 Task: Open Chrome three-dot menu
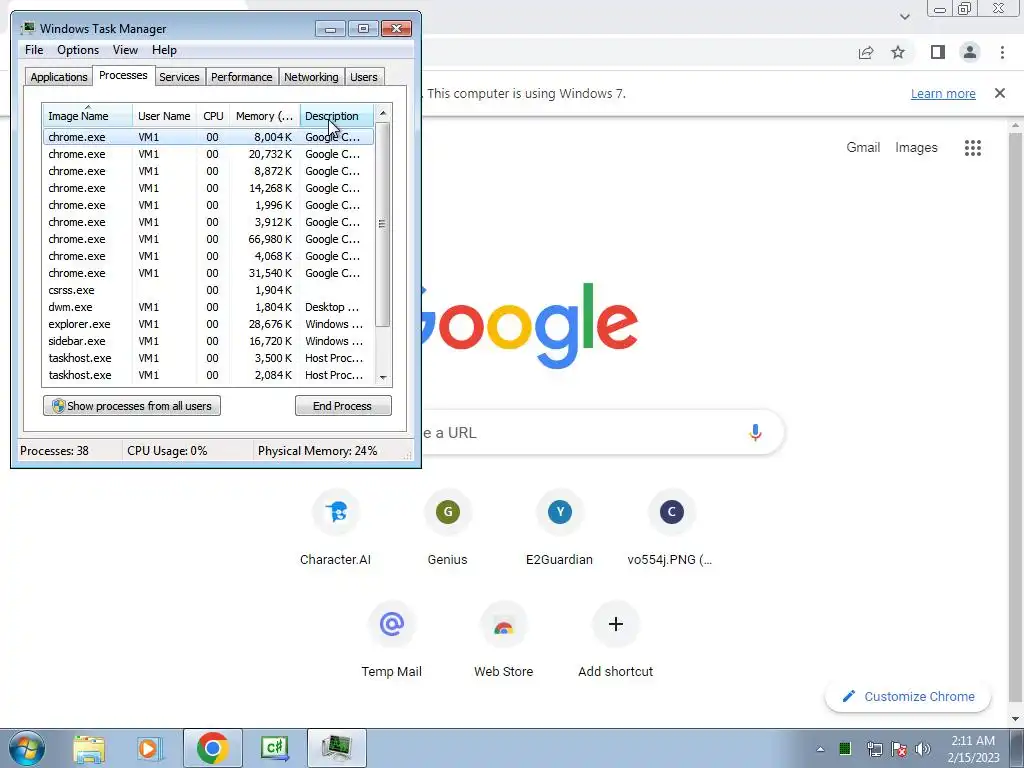(x=1002, y=52)
